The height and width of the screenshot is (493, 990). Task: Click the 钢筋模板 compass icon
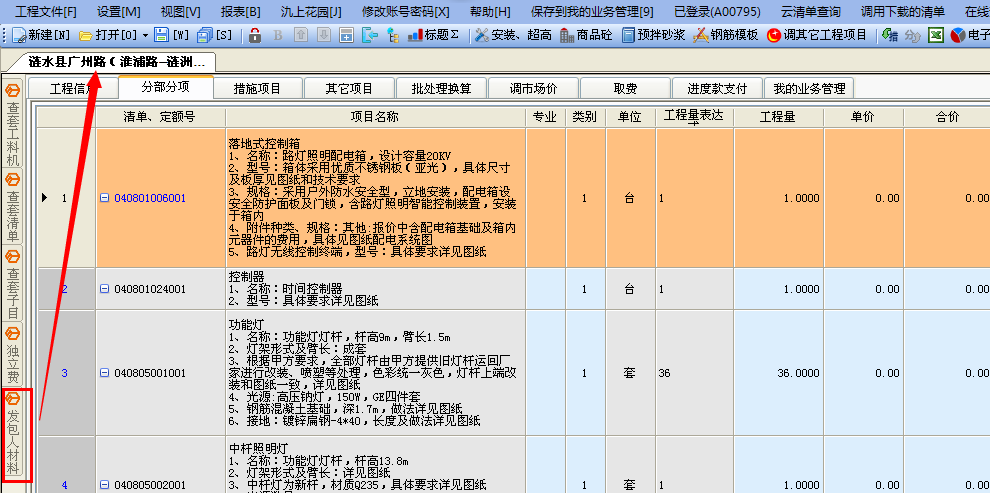point(701,35)
